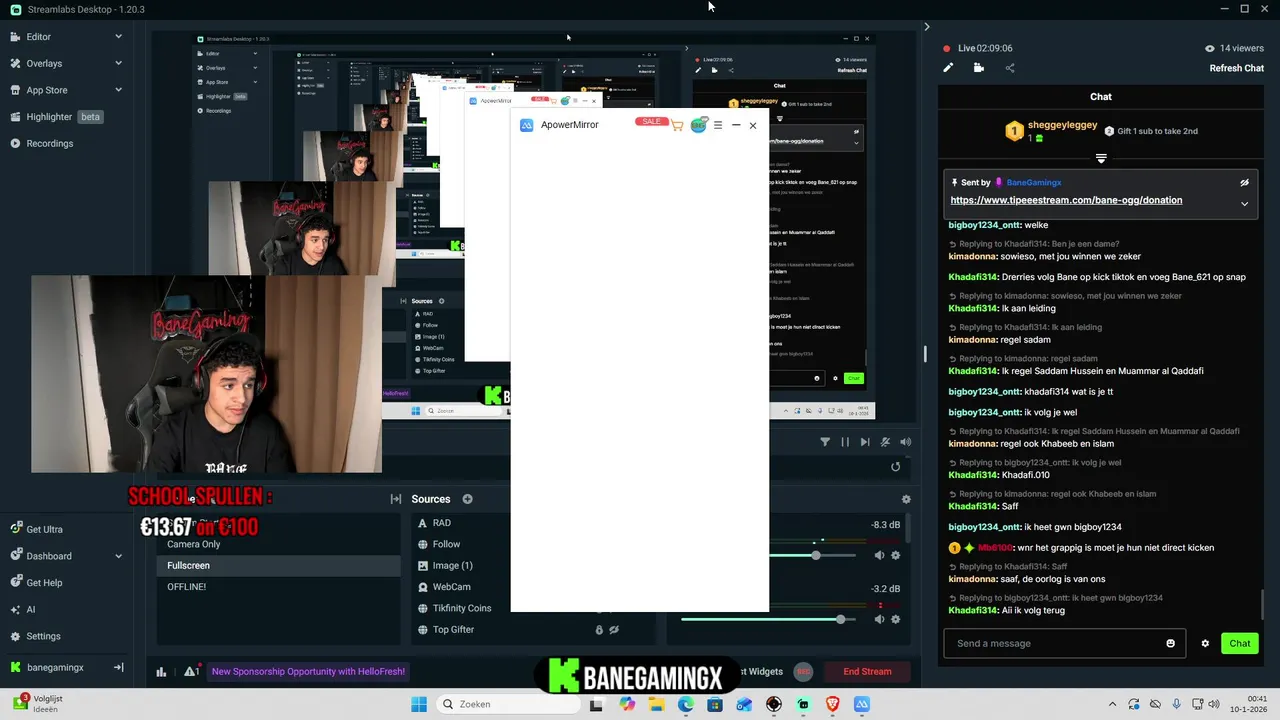Click the red REC button

click(802, 671)
